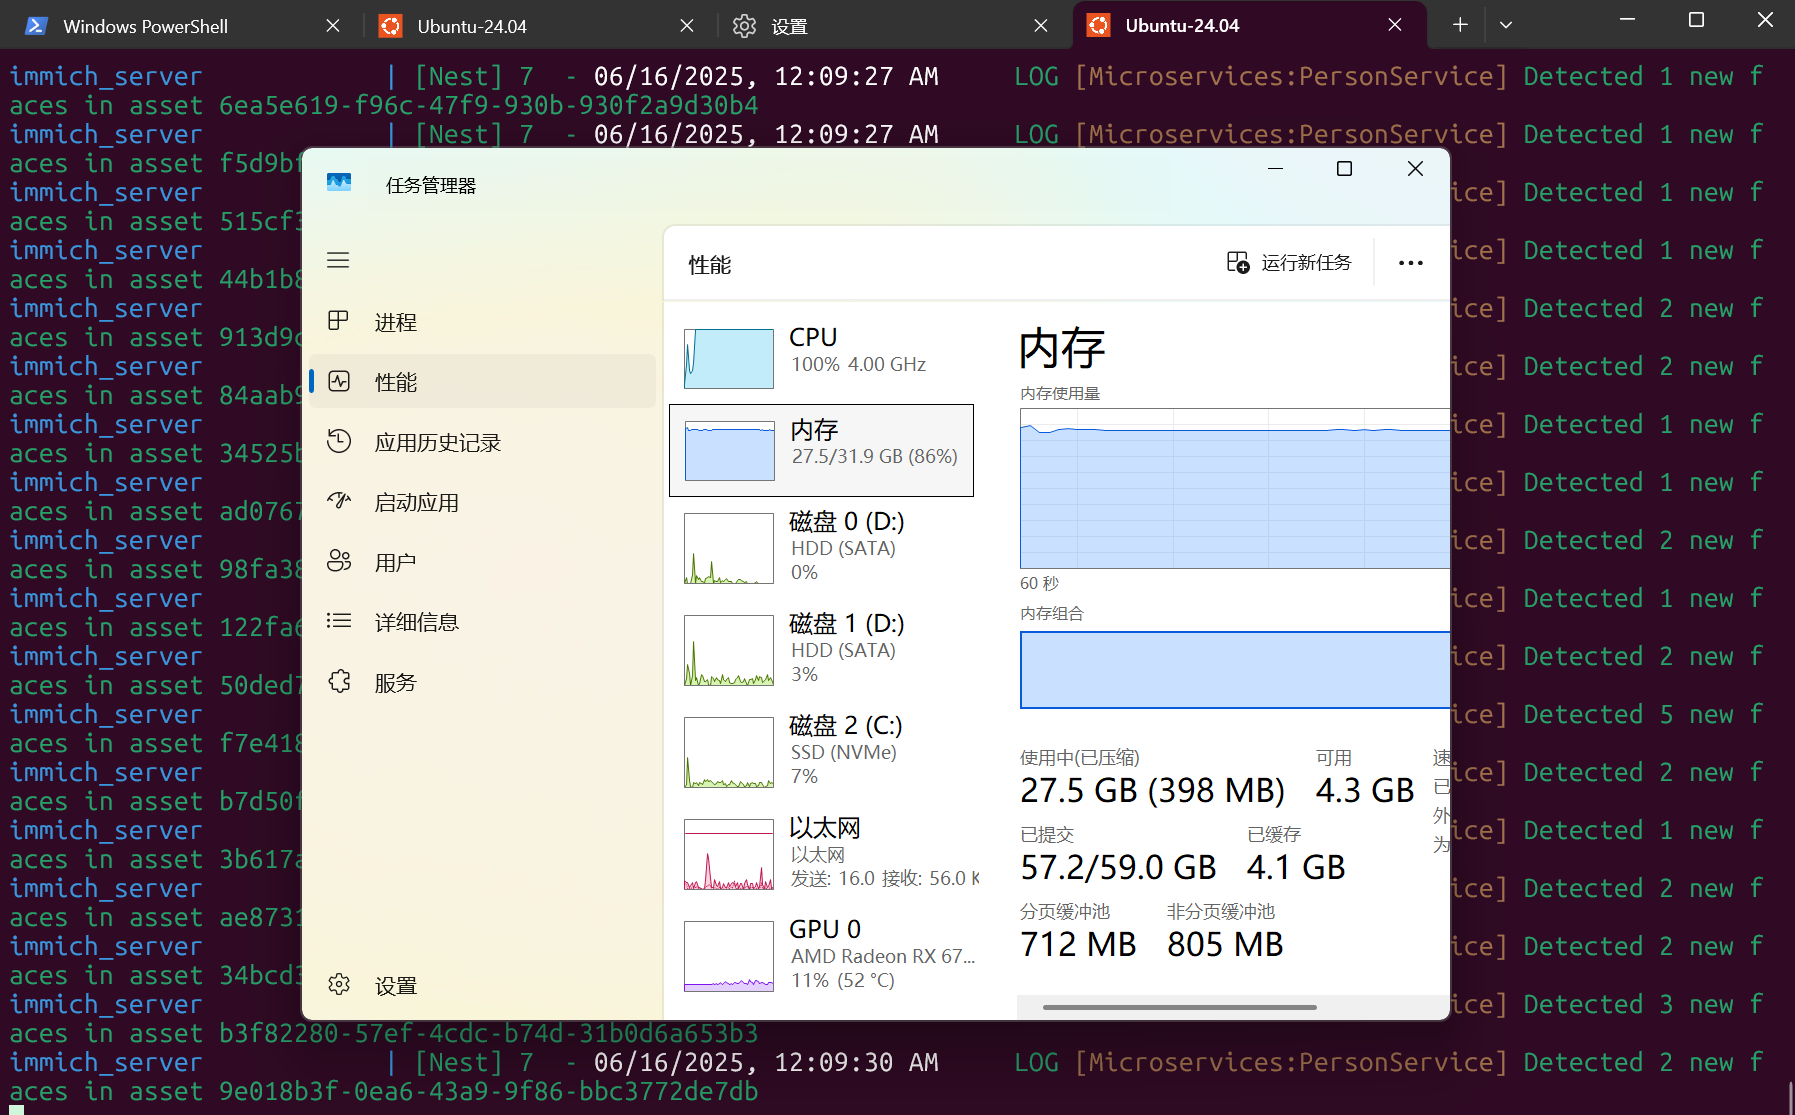Open the 用户 (Users) page
Image resolution: width=1795 pixels, height=1115 pixels.
coord(482,562)
